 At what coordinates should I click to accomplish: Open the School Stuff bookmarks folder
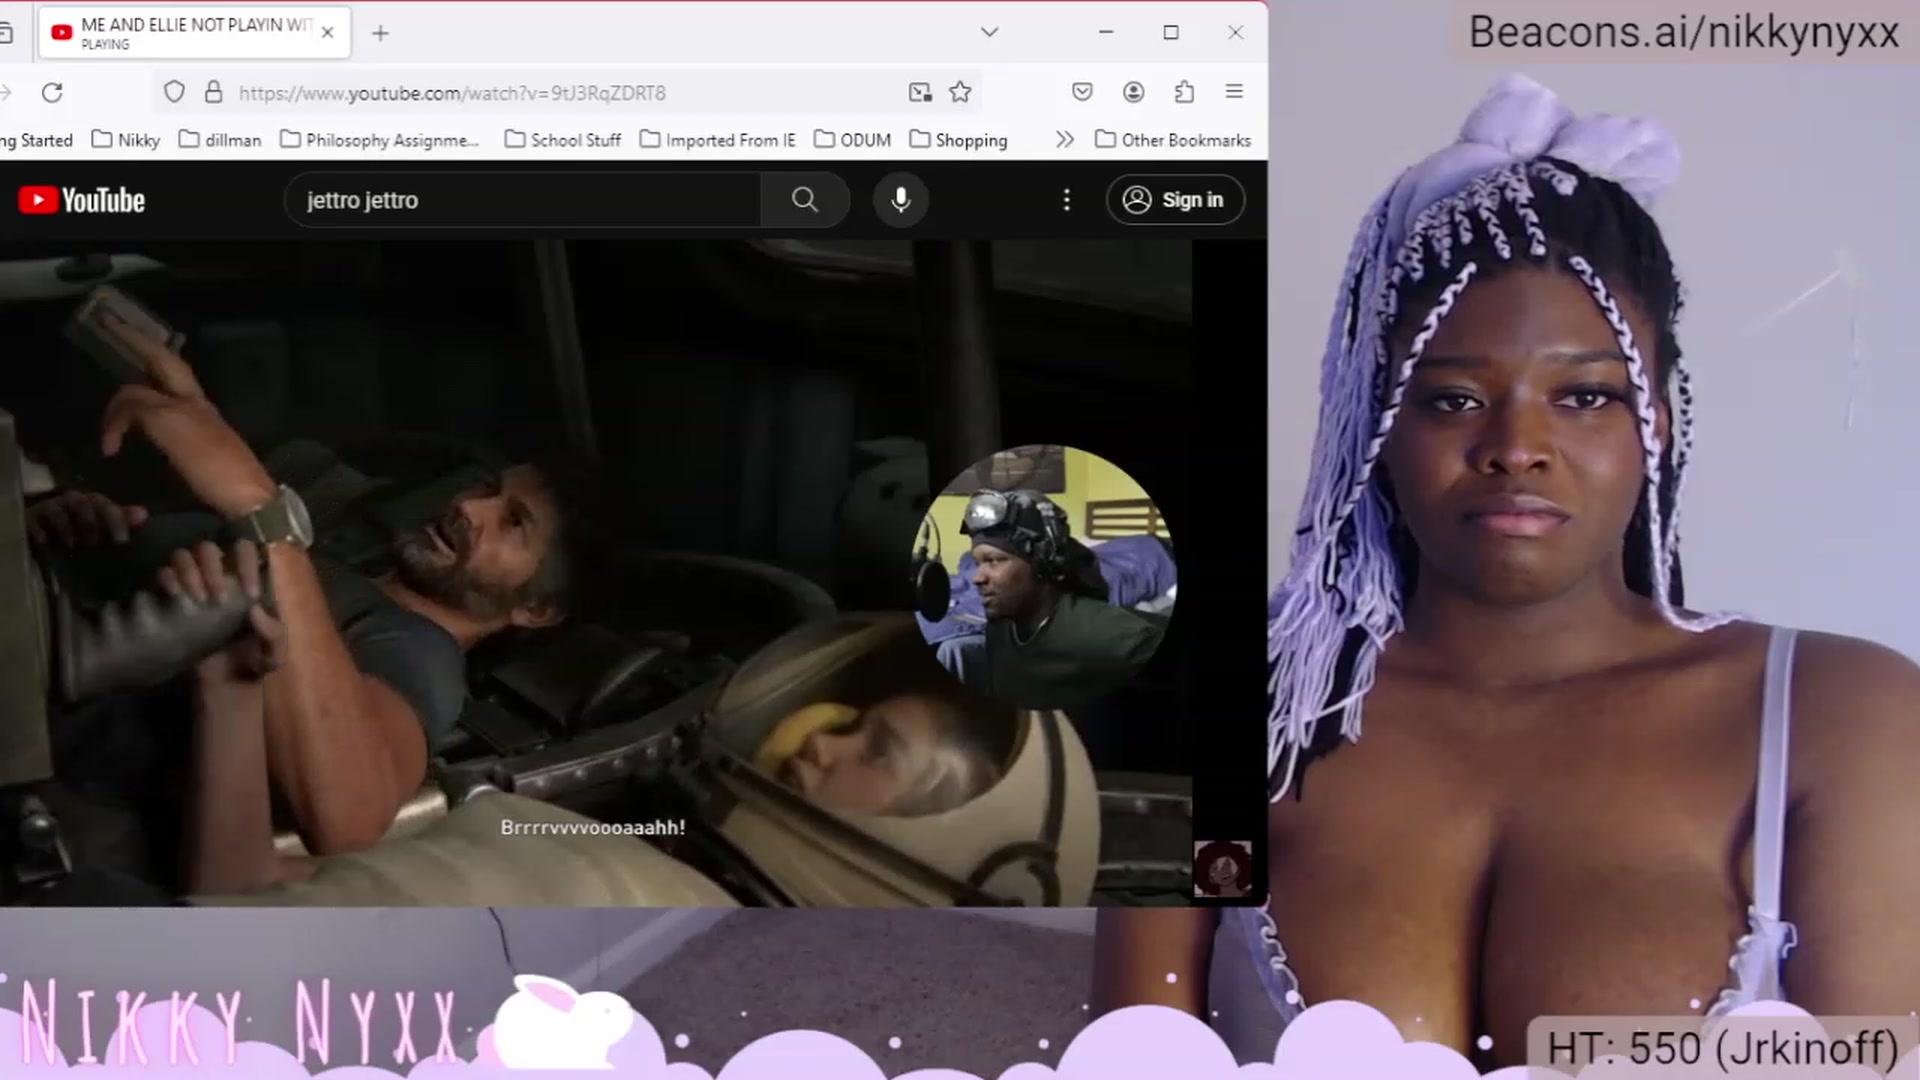(x=563, y=140)
